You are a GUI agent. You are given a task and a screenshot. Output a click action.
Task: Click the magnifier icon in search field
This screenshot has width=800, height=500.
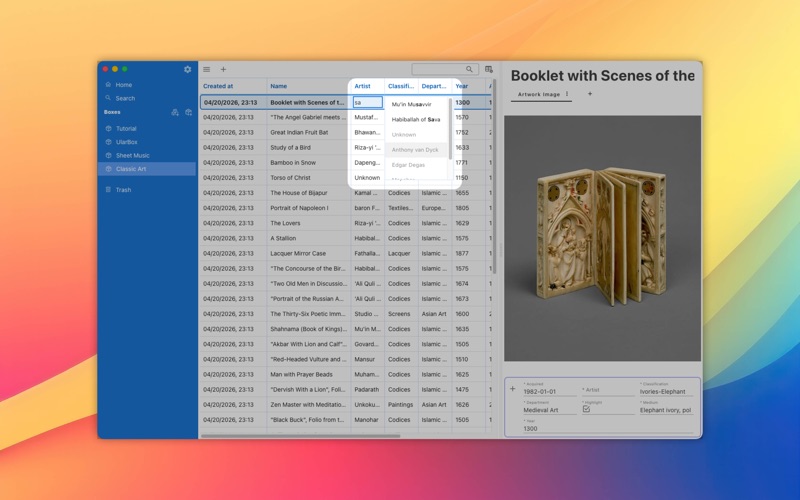pyautogui.click(x=469, y=69)
